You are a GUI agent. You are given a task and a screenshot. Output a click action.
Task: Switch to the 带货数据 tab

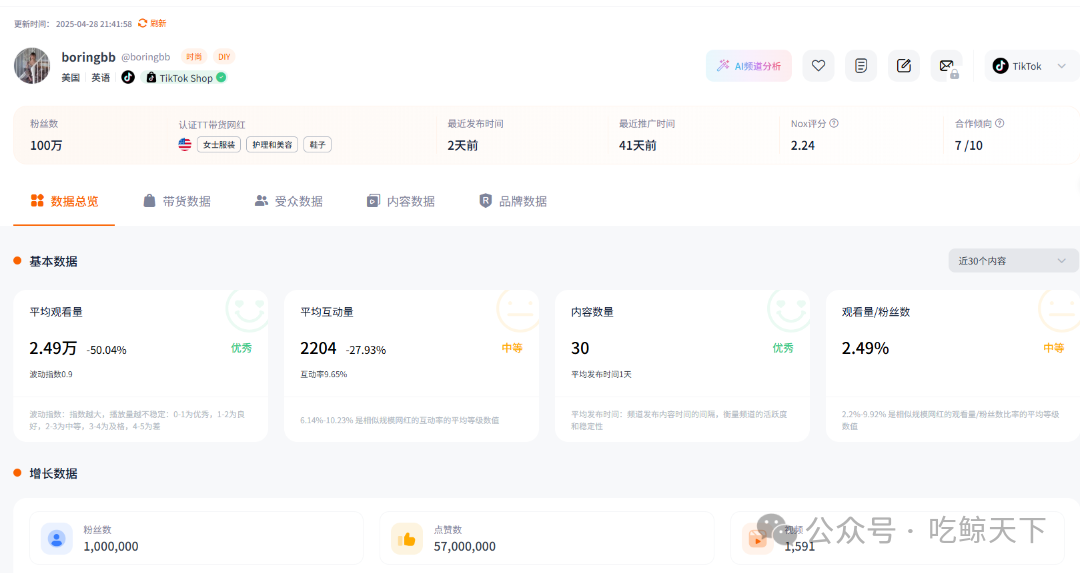(x=177, y=201)
